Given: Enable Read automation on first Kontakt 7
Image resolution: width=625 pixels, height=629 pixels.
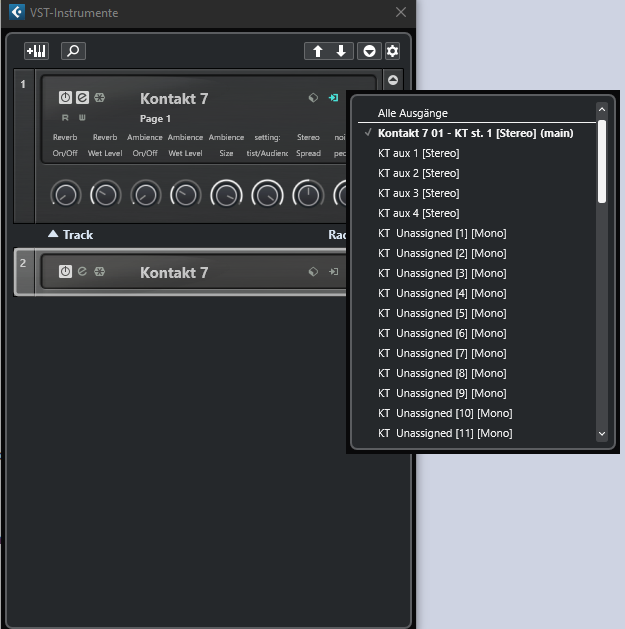Looking at the screenshot, I should (x=66, y=118).
